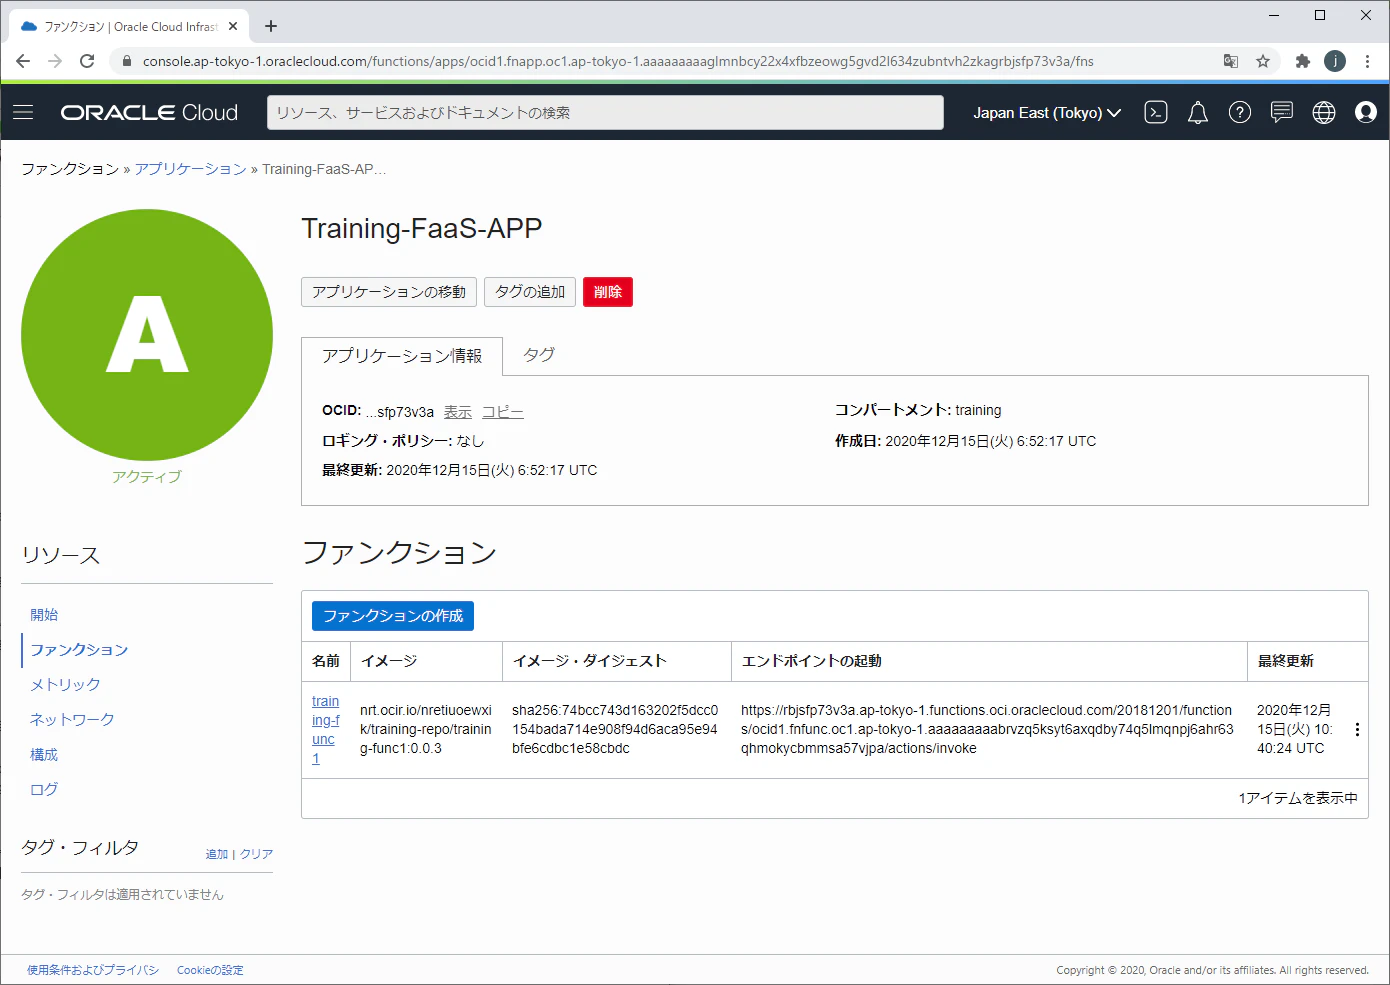Image resolution: width=1390 pixels, height=985 pixels.
Task: Click the sha256 image digest cell
Action: pos(615,729)
